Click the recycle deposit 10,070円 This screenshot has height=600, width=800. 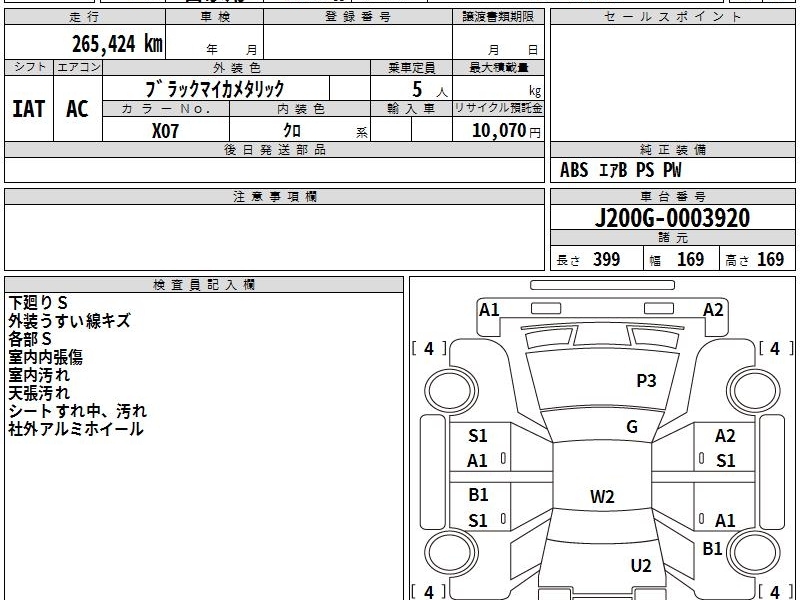click(x=506, y=131)
